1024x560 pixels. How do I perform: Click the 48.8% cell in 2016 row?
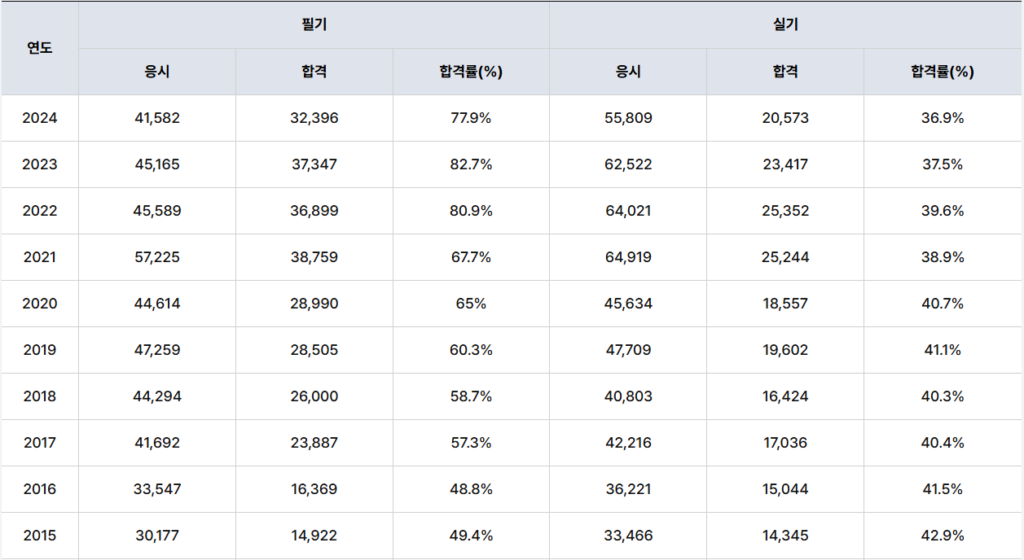coord(471,489)
